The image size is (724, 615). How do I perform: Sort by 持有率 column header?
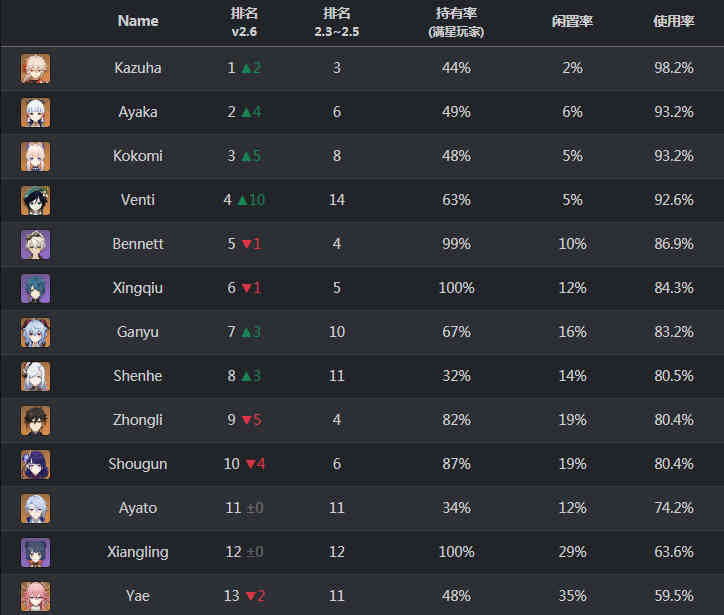(x=456, y=22)
